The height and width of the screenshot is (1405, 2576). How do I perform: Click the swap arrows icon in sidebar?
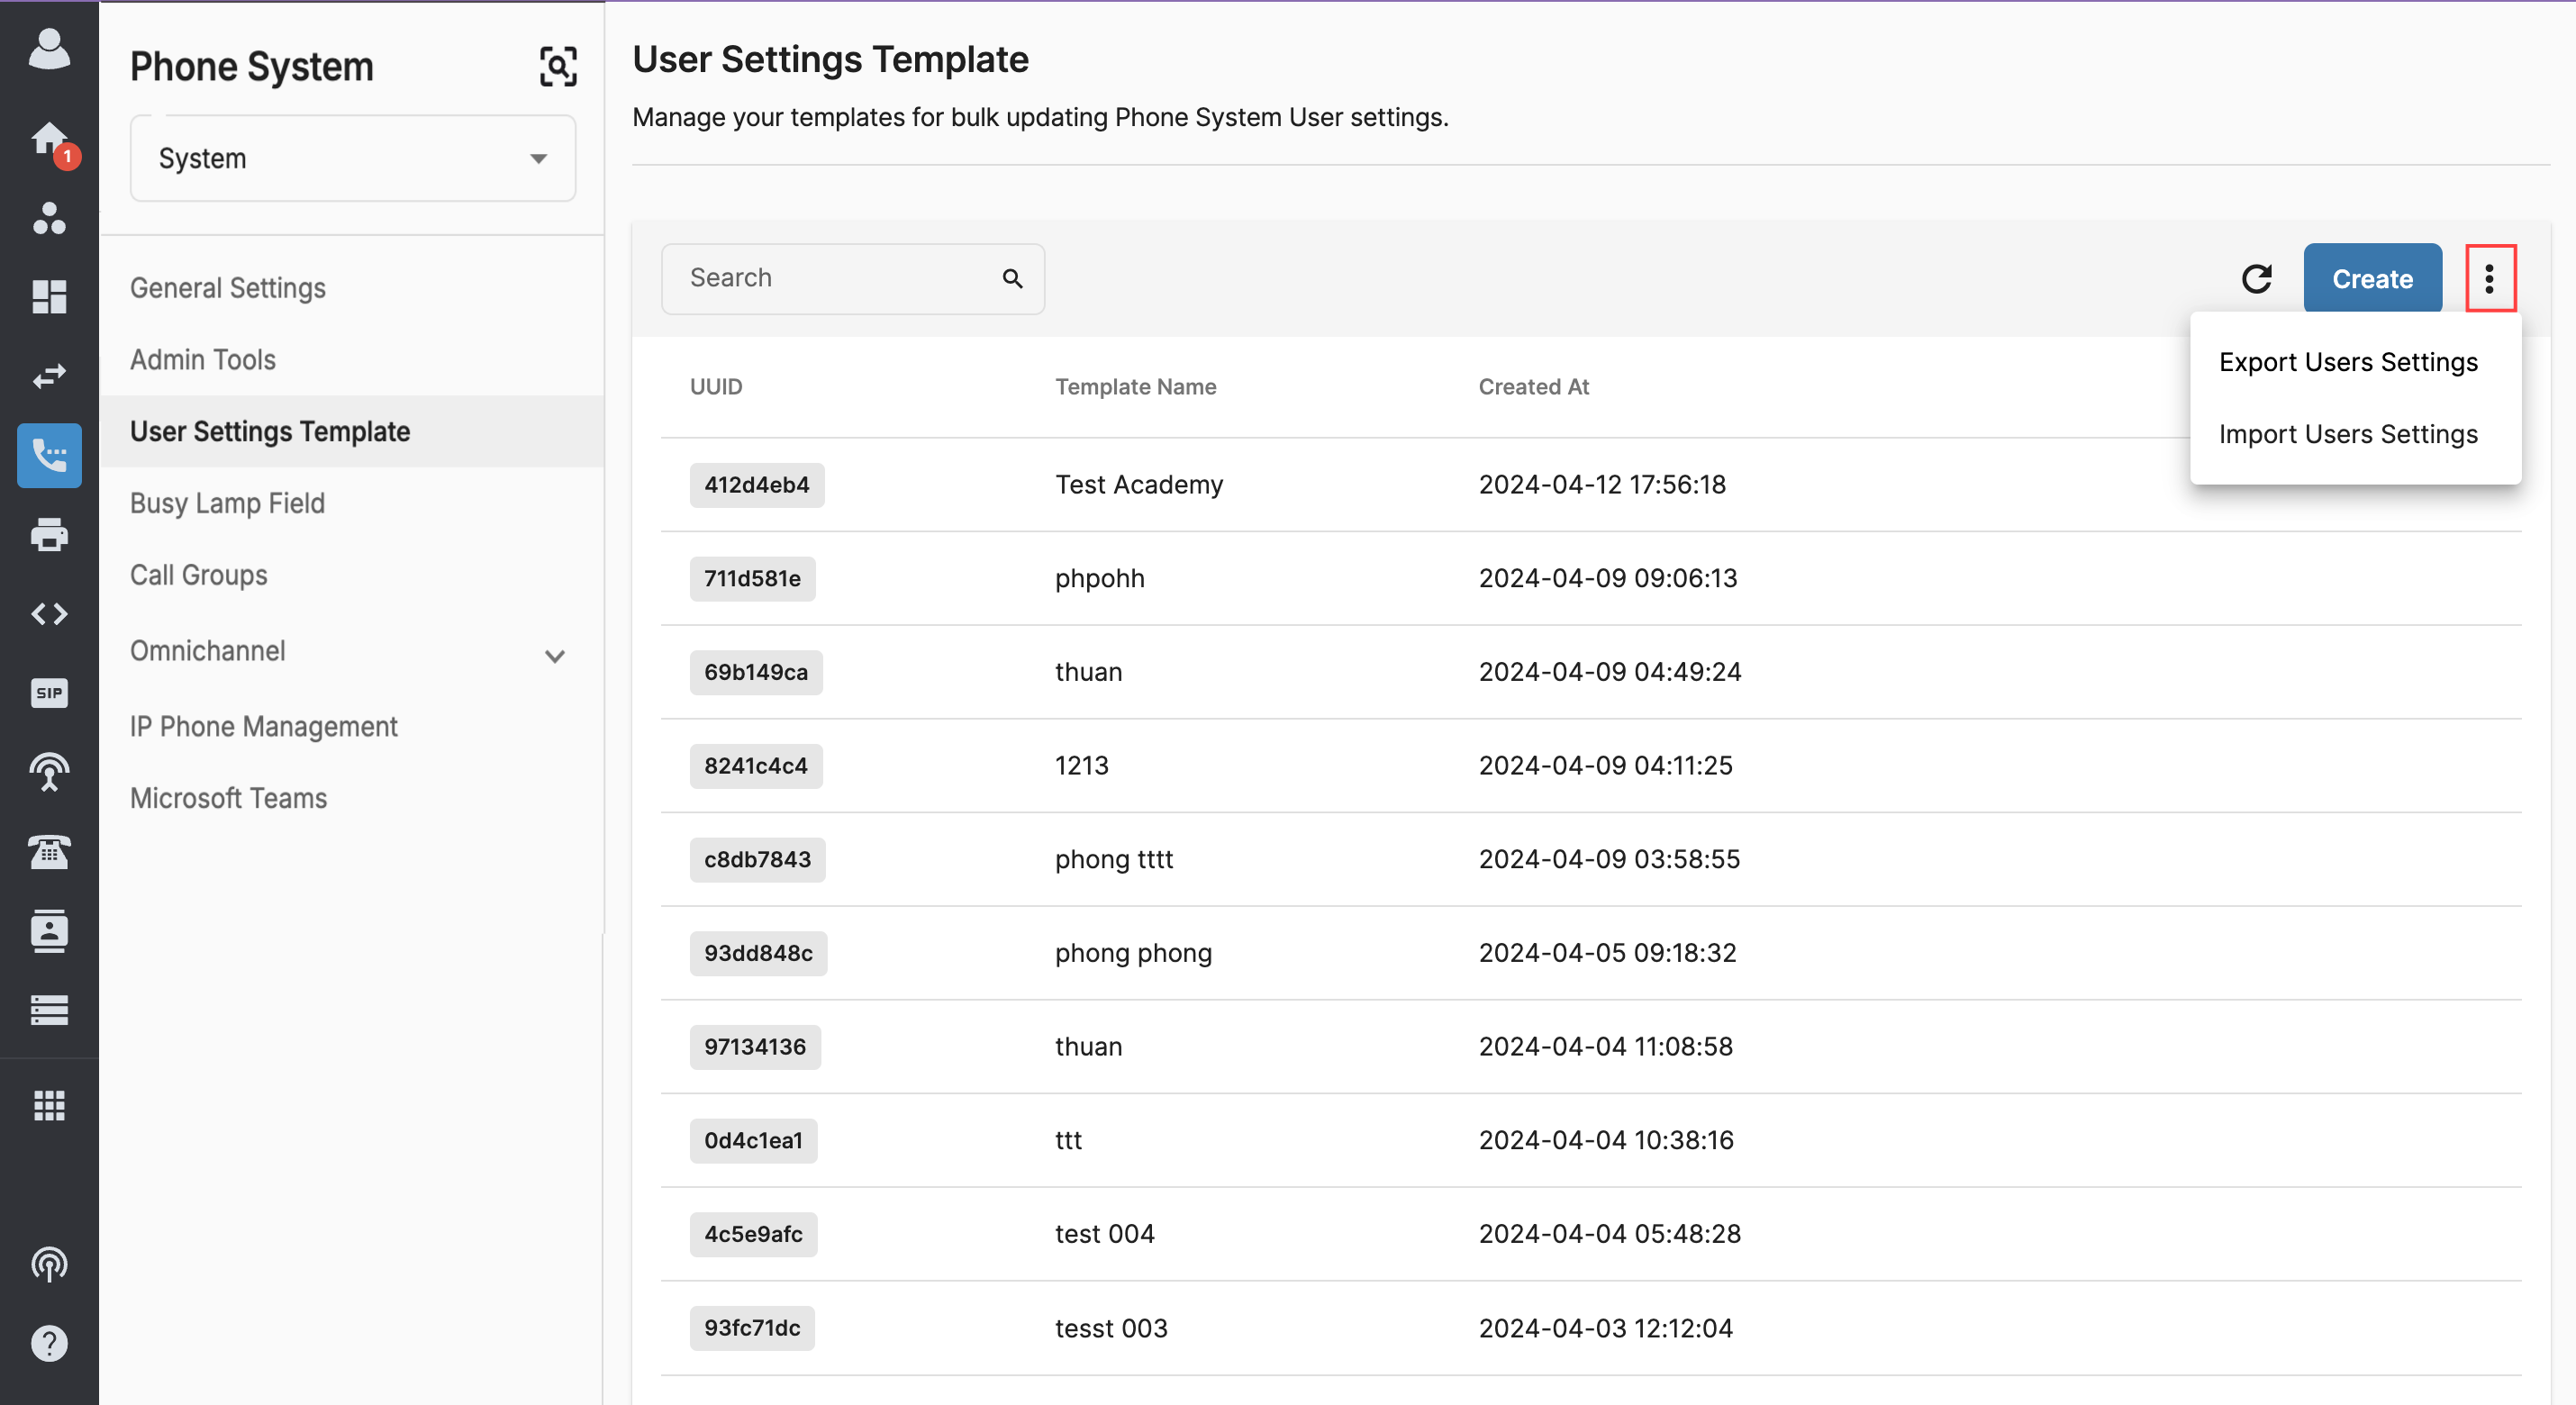(49, 376)
